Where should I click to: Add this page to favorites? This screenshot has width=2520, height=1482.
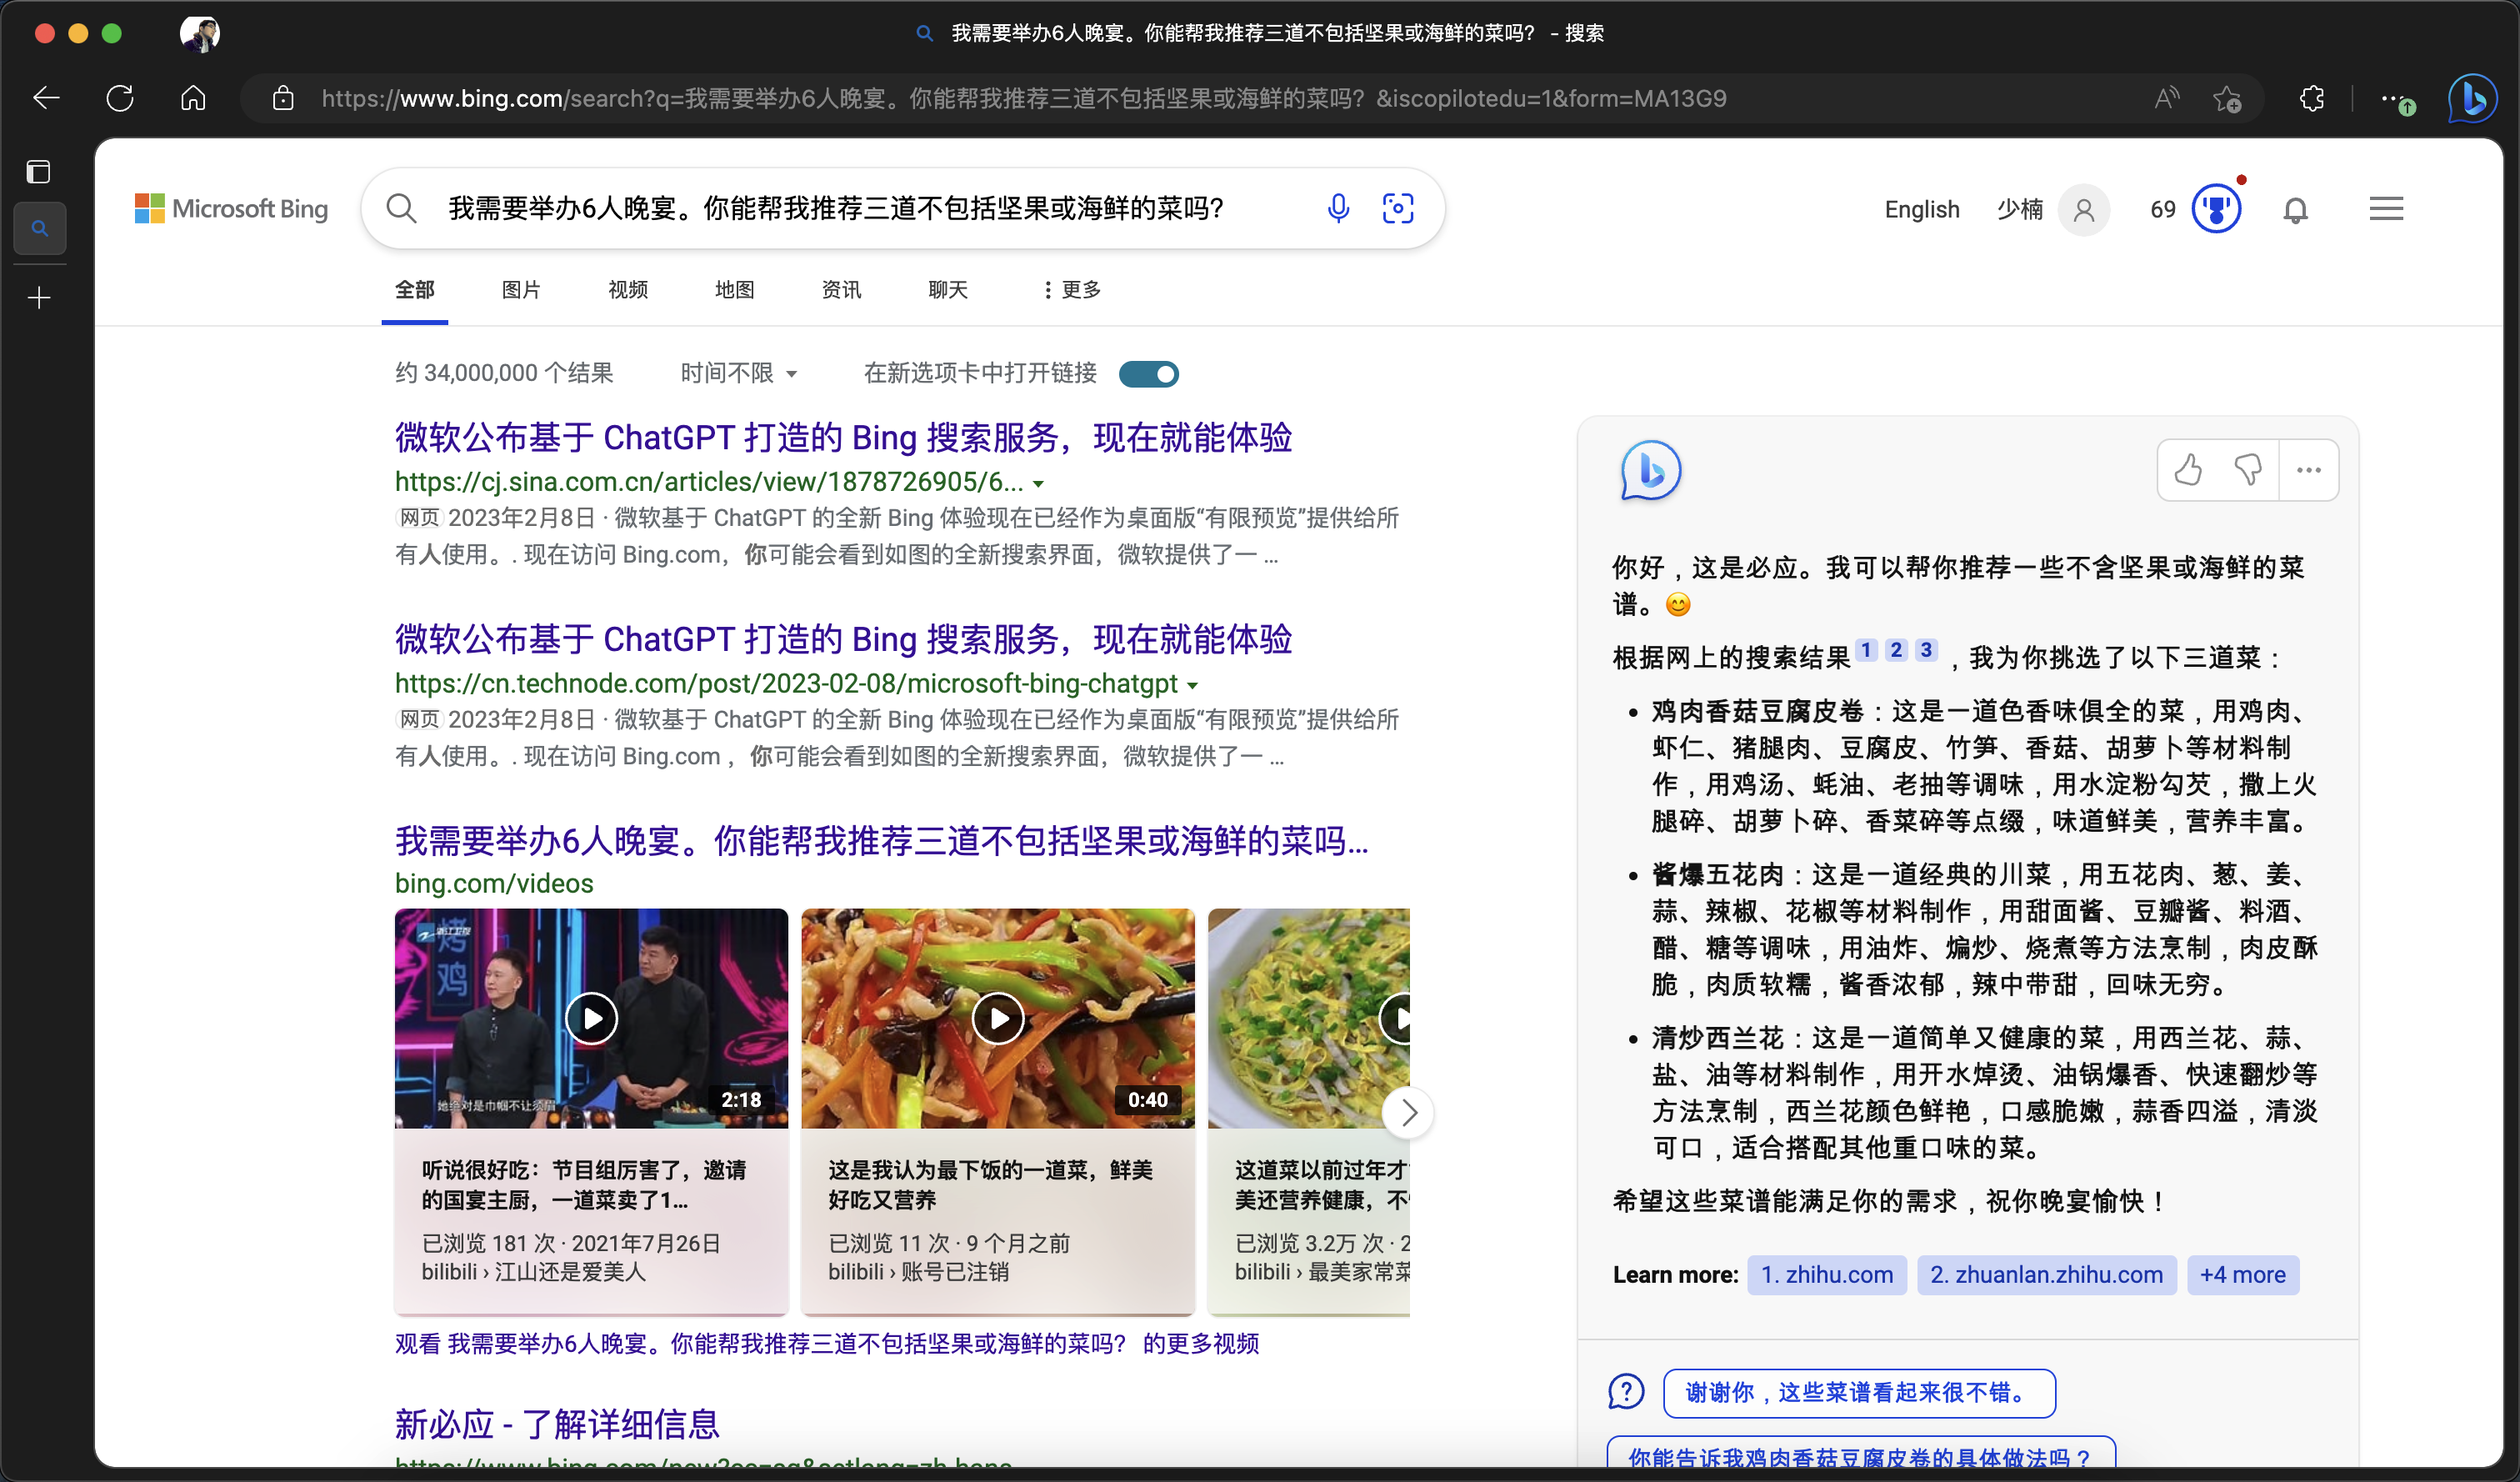point(2227,98)
